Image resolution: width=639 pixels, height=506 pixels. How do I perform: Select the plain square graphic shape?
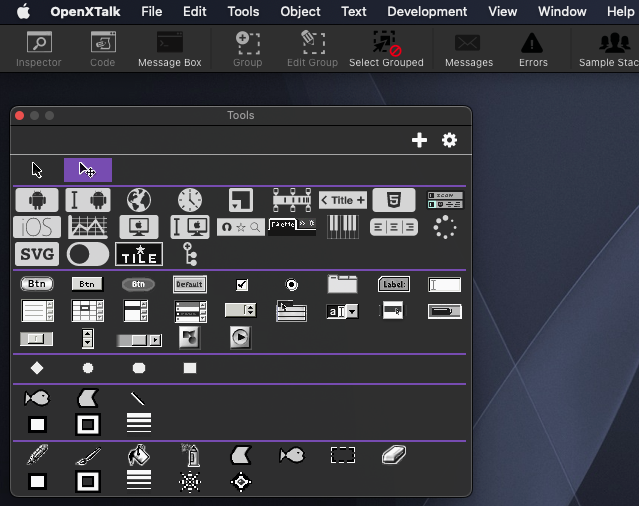[x=190, y=368]
